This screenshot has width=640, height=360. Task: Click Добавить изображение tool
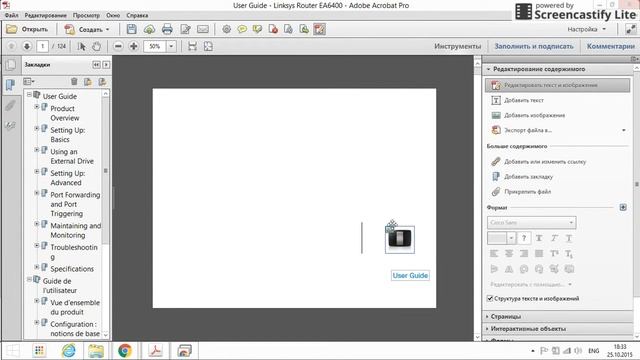pos(528,115)
